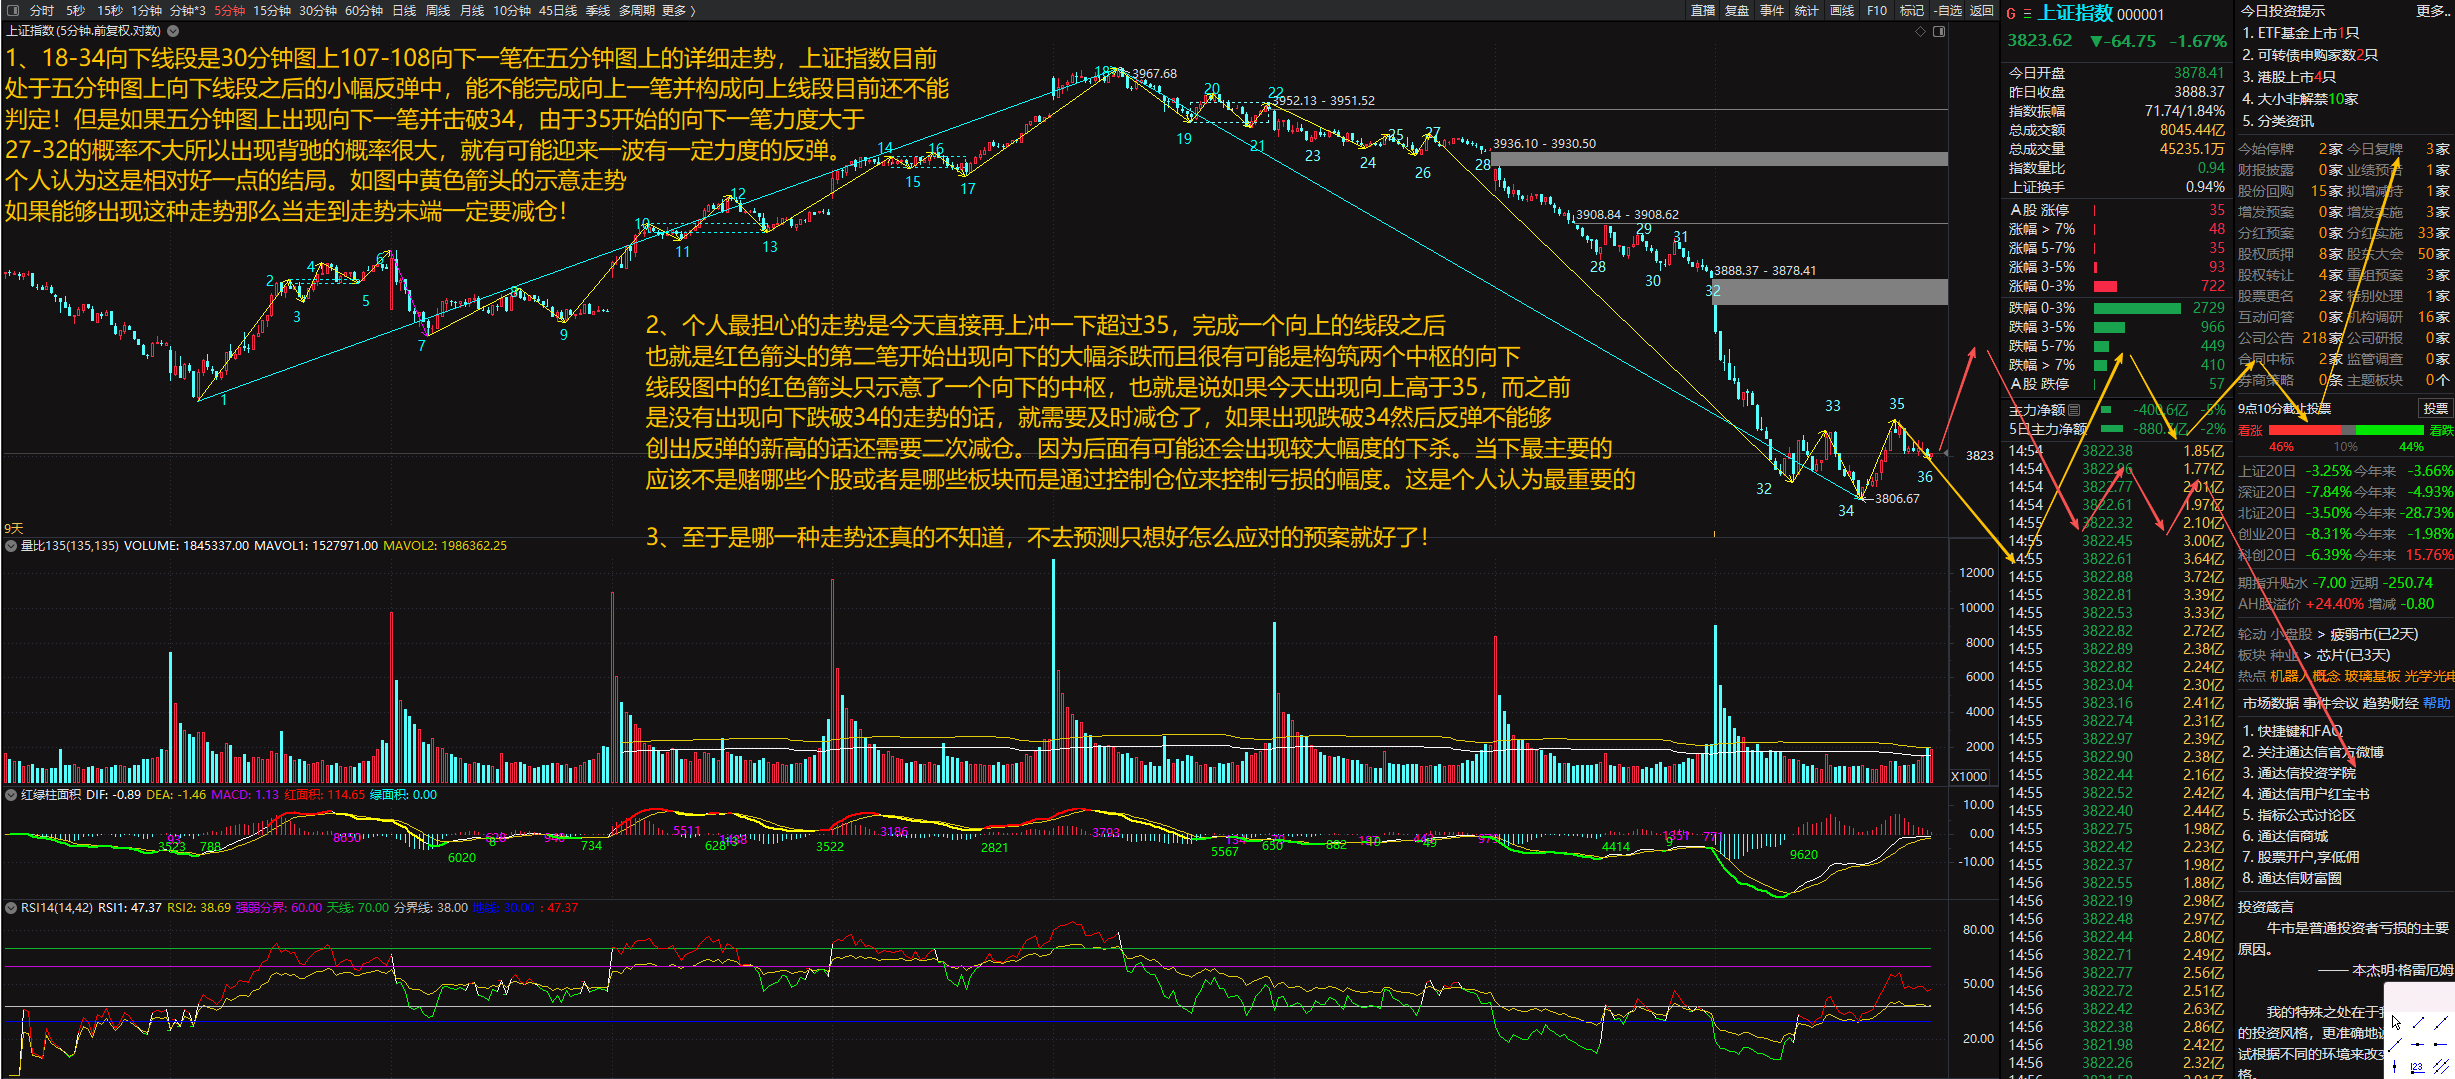Open 5. 指标公式讨论区 link
The image size is (2455, 1079).
pyautogui.click(x=2298, y=814)
